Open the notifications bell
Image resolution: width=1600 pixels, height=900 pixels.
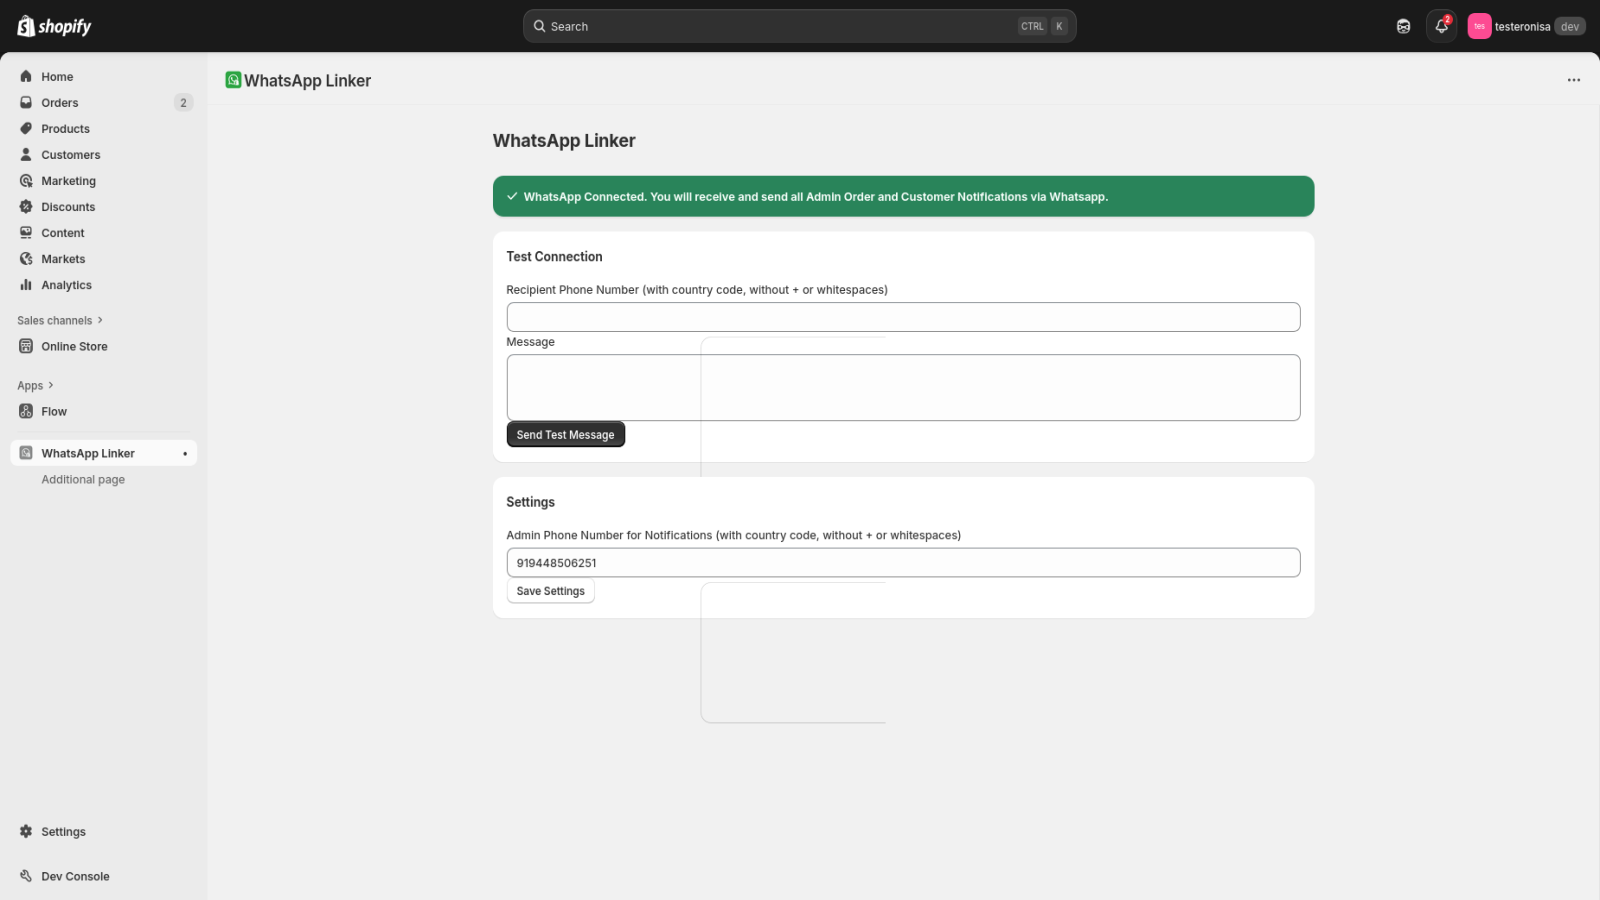click(x=1441, y=26)
